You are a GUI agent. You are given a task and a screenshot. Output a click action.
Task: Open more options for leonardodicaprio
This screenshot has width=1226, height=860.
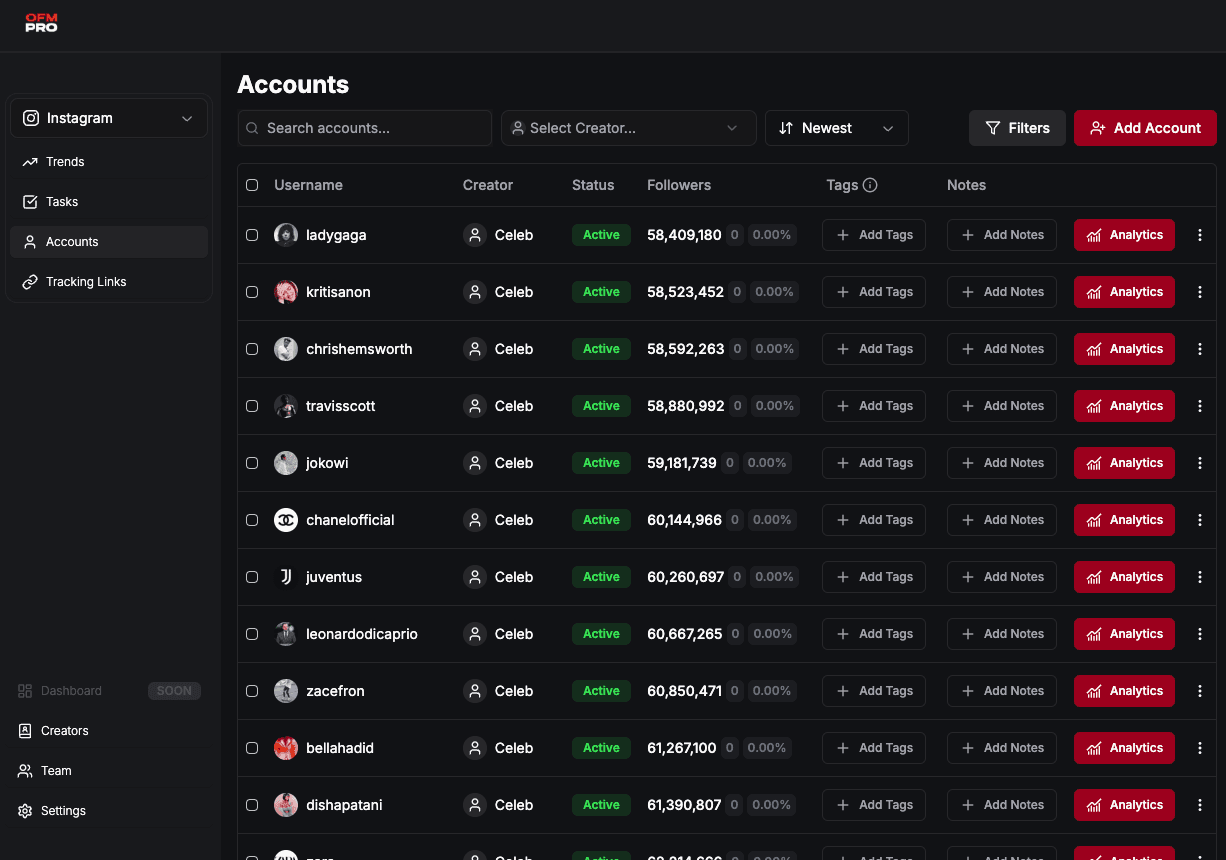(1200, 634)
